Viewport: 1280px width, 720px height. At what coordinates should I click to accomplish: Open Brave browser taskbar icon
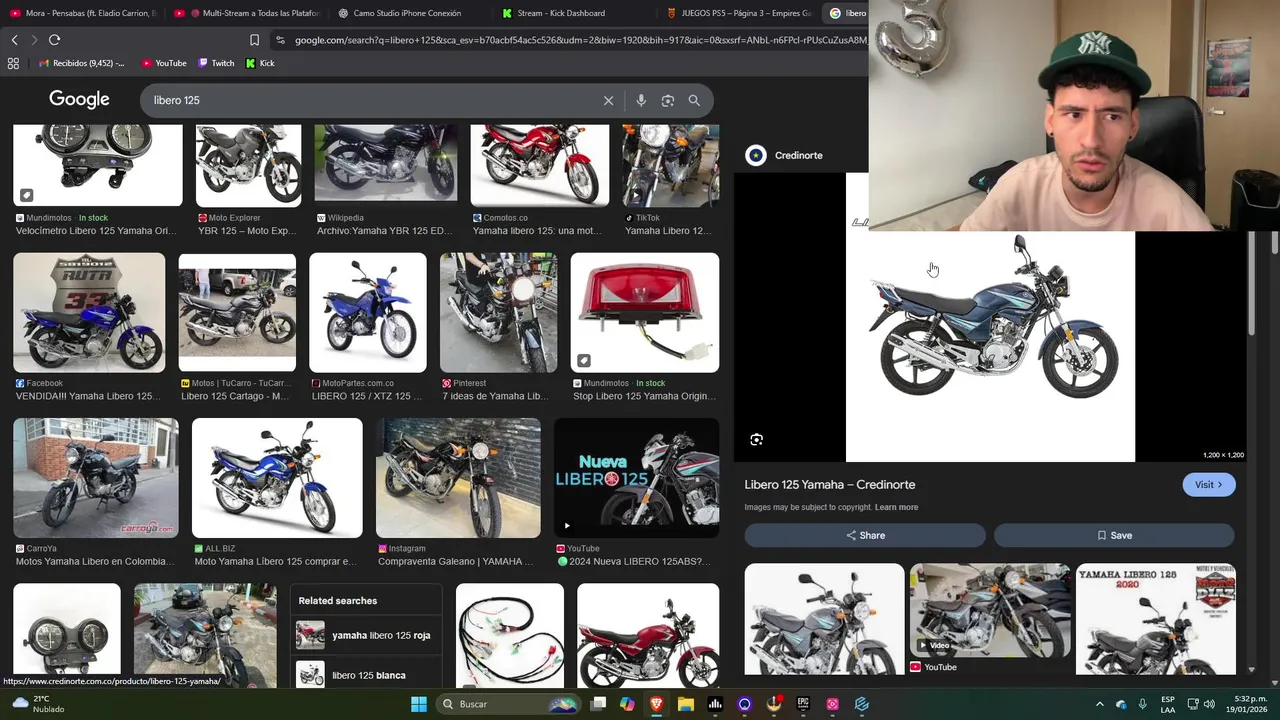pyautogui.click(x=656, y=704)
